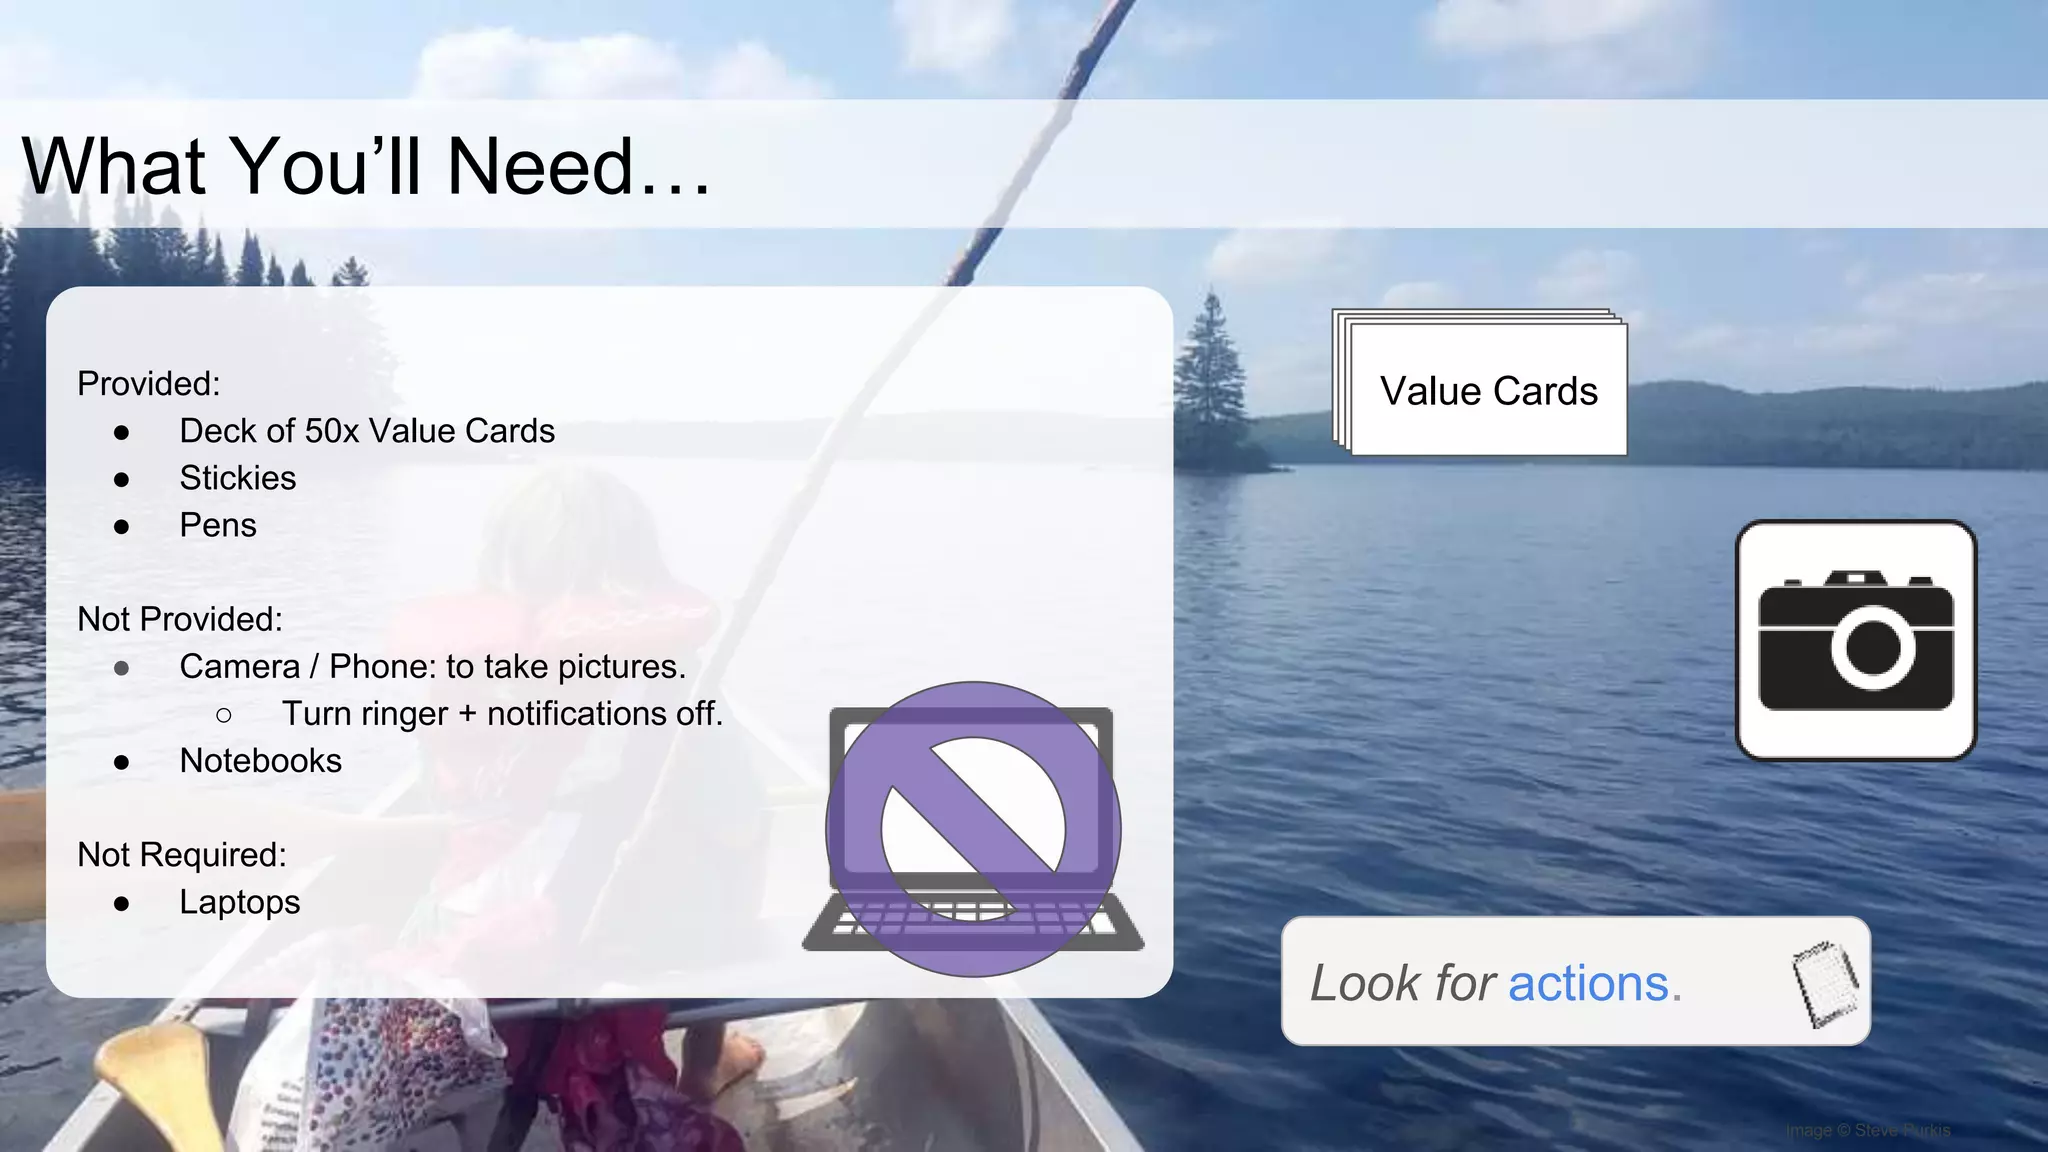Click the "Image © Steve Purkis" credit
Image resolution: width=2048 pixels, height=1152 pixels.
tap(1867, 1130)
